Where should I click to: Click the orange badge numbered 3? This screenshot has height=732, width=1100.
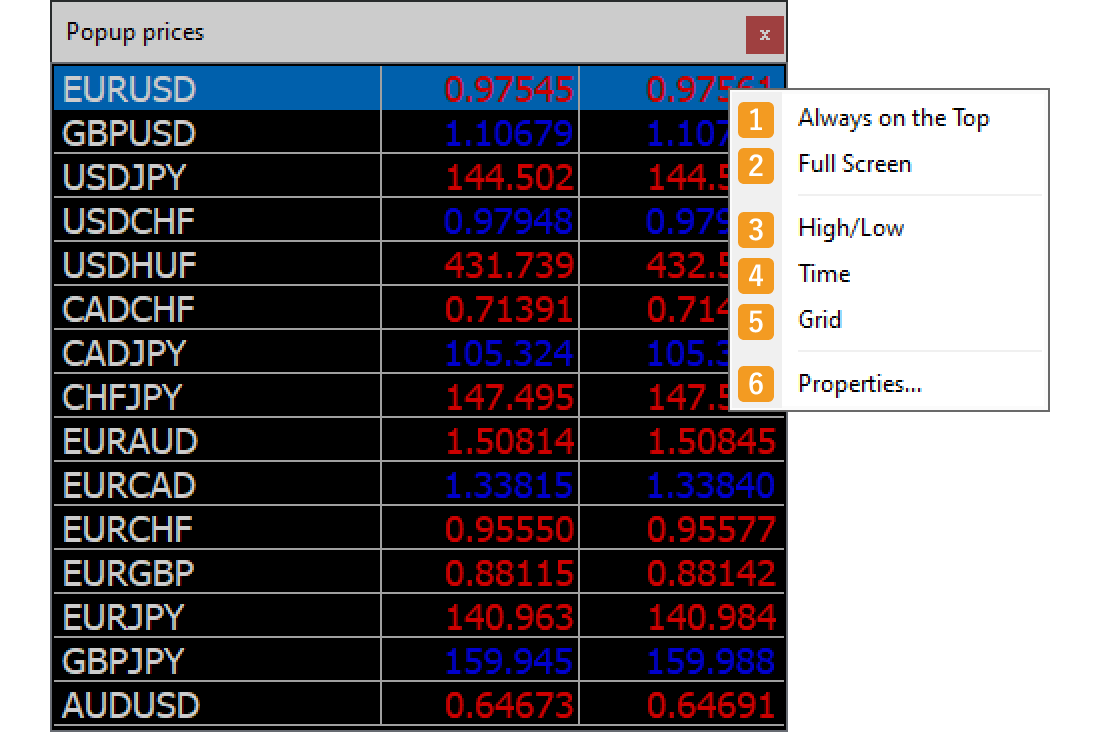(x=756, y=230)
